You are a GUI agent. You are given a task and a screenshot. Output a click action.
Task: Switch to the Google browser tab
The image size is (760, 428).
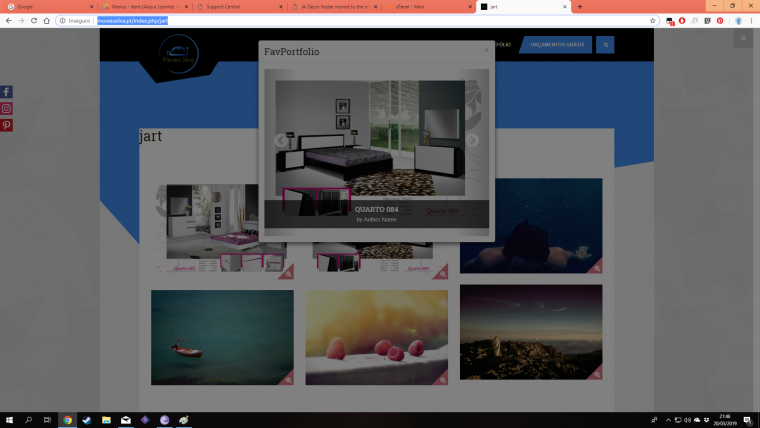pos(48,7)
